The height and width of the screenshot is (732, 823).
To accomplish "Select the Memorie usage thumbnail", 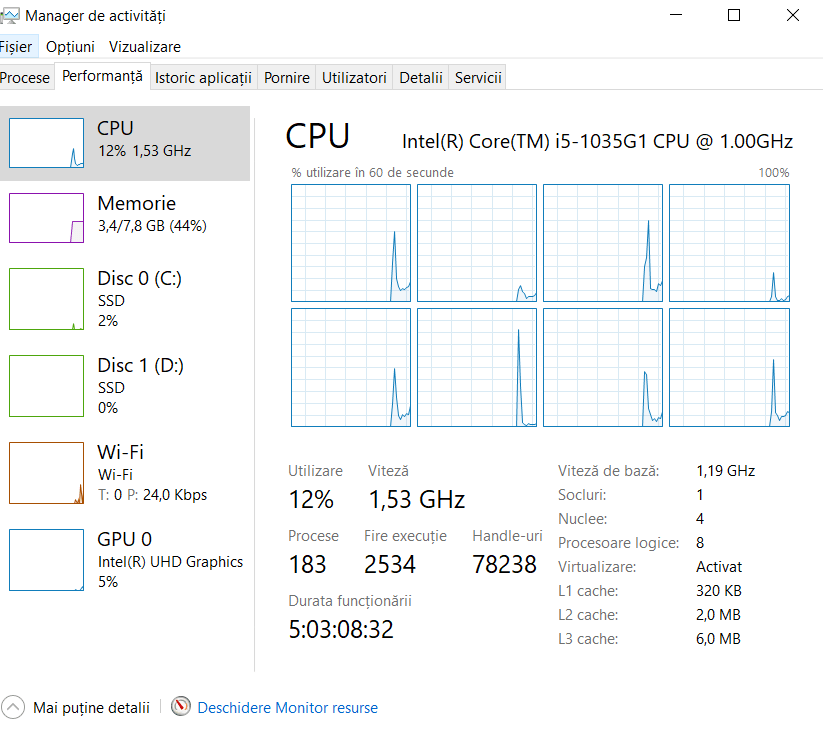I will (46, 218).
